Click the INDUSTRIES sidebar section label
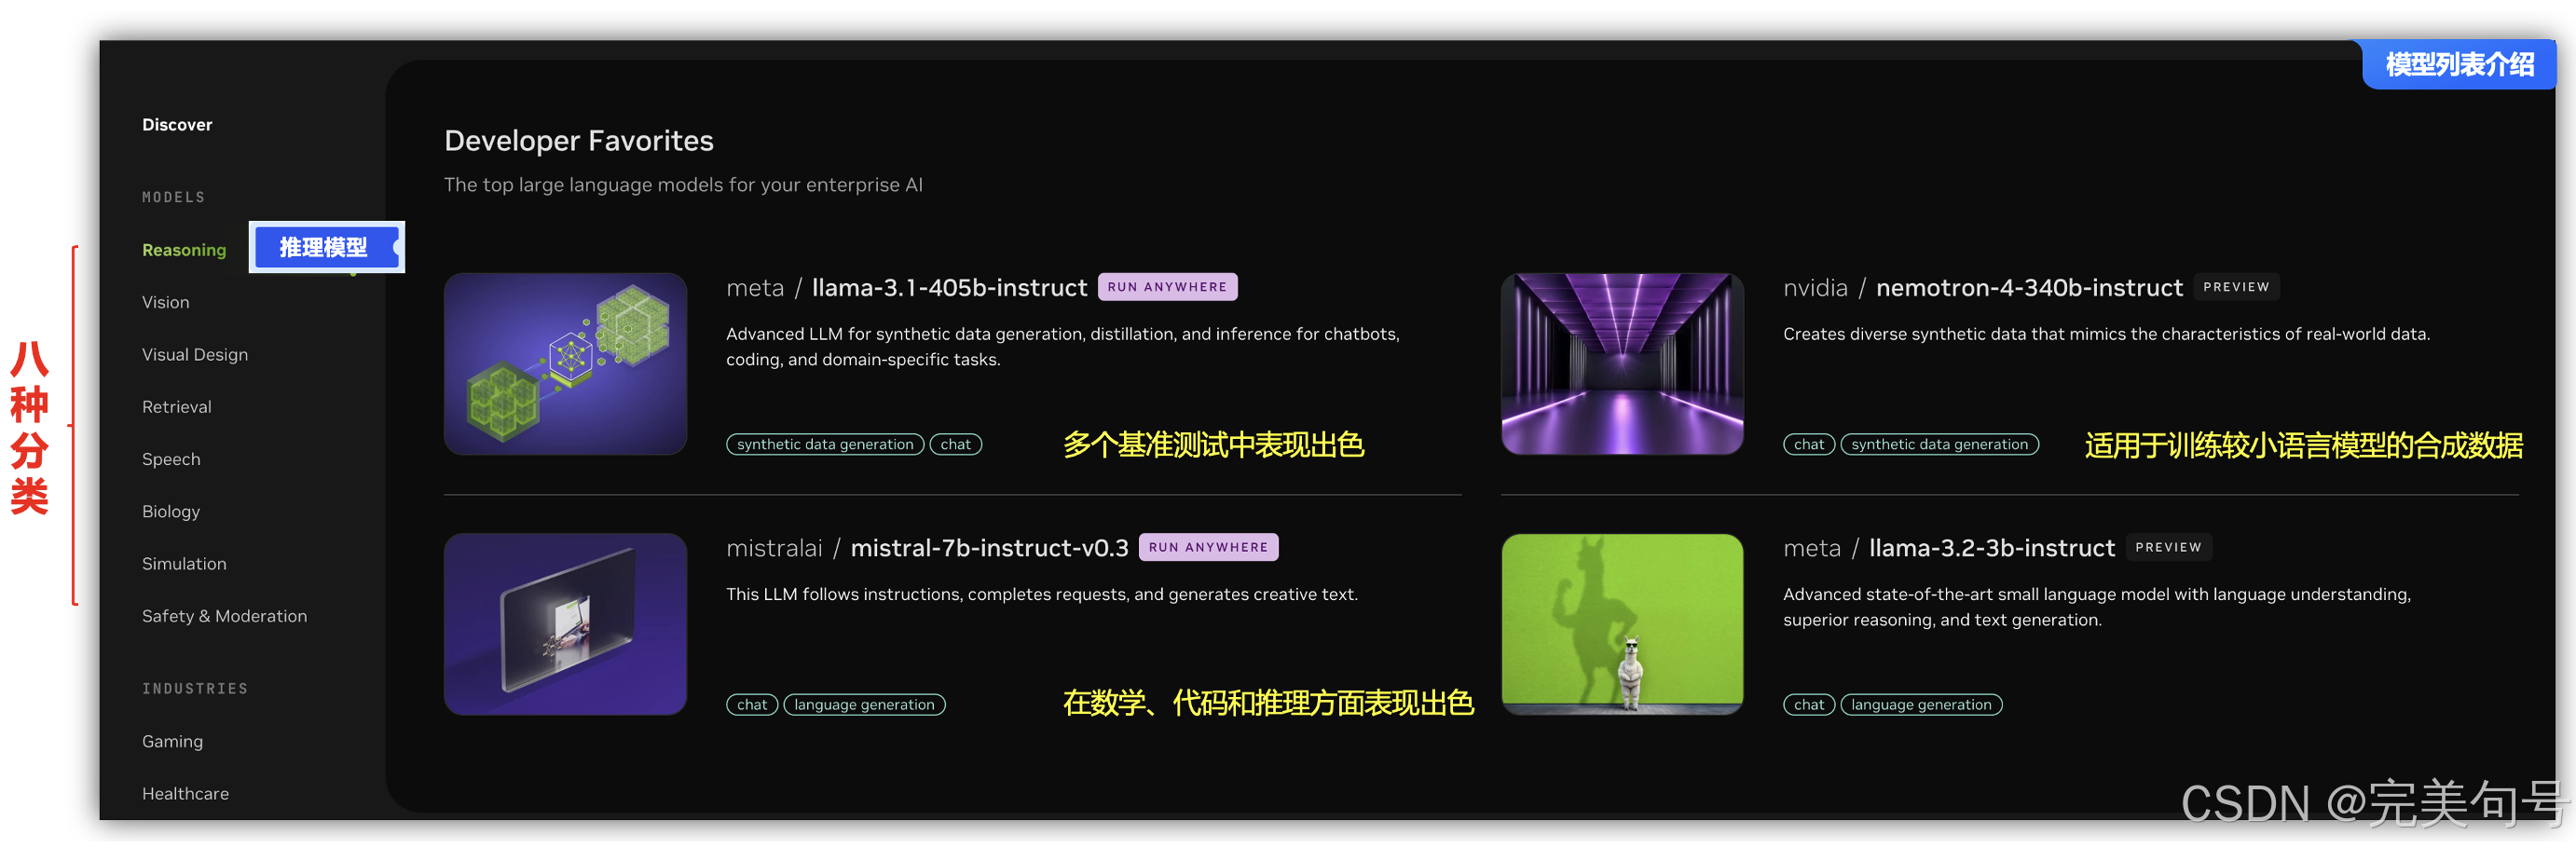2576x848 pixels. [x=195, y=688]
